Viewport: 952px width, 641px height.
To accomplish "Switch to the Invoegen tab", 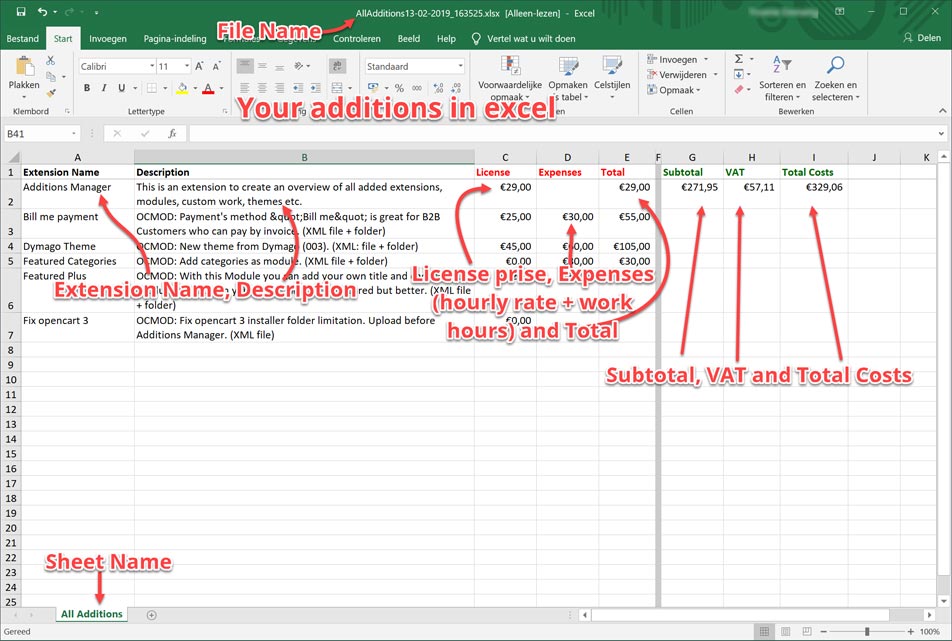I will pyautogui.click(x=108, y=38).
